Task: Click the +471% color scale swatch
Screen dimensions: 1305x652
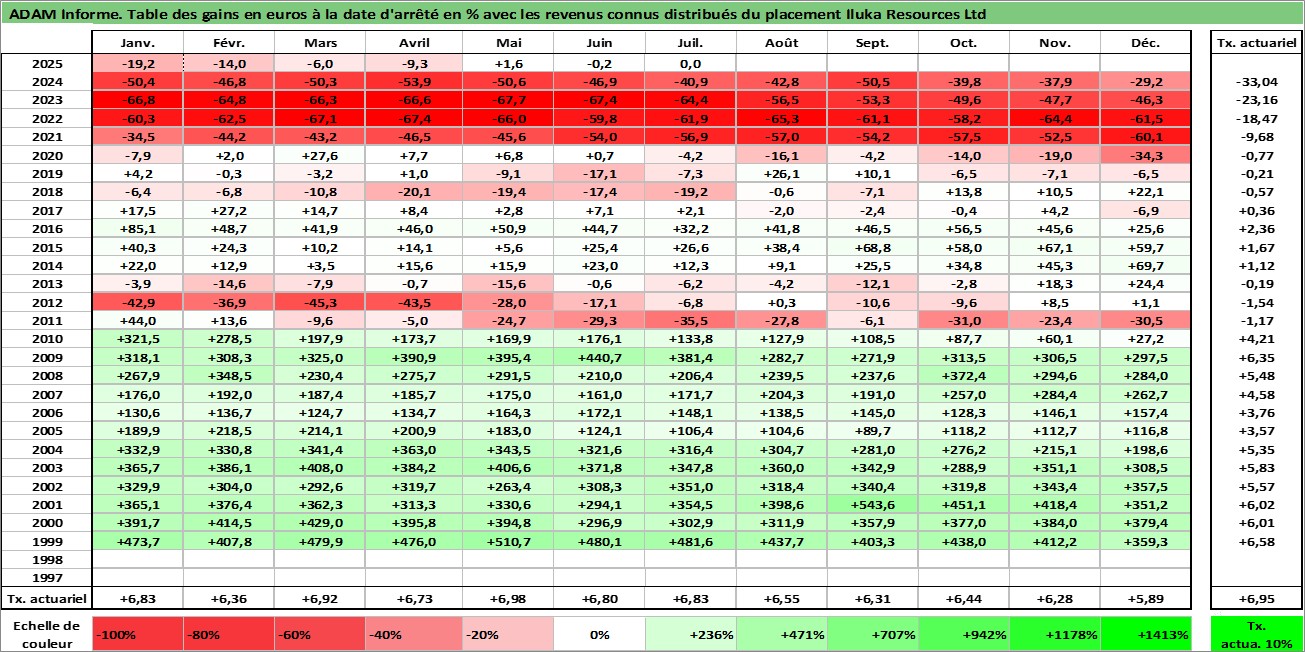Action: pyautogui.click(x=782, y=634)
